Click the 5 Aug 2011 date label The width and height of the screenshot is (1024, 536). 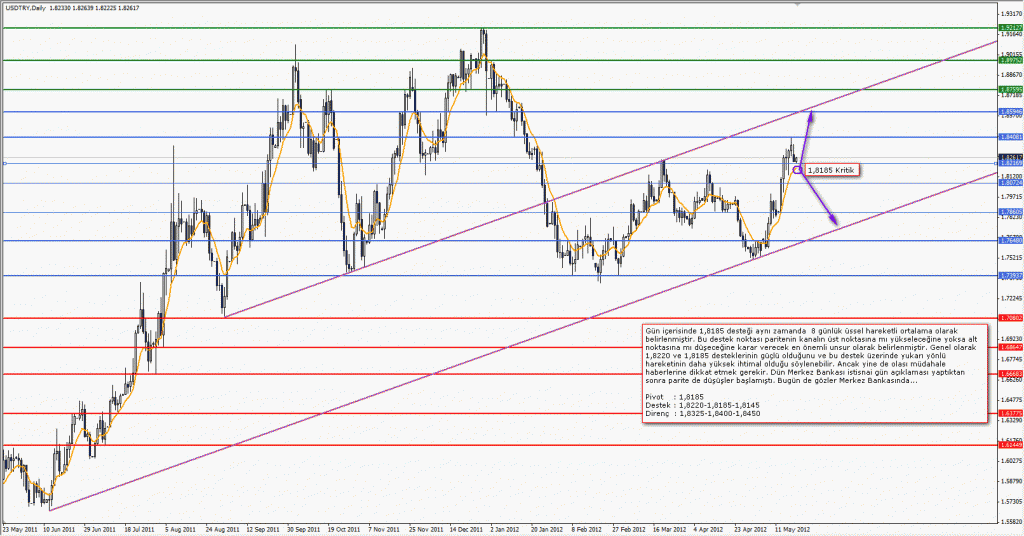(x=180, y=529)
